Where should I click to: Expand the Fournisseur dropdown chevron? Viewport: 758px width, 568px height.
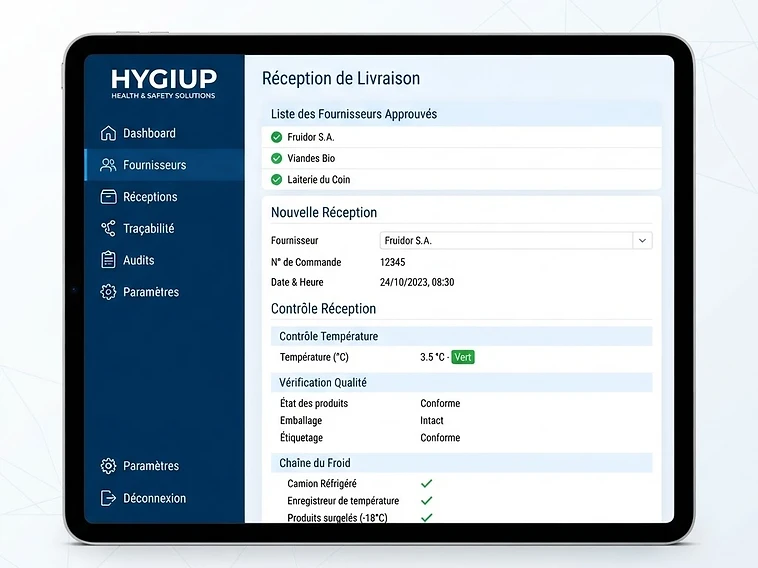642,241
